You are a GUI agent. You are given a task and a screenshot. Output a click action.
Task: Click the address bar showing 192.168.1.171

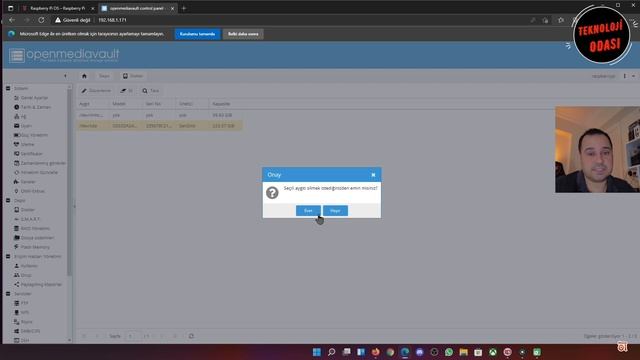coord(112,20)
